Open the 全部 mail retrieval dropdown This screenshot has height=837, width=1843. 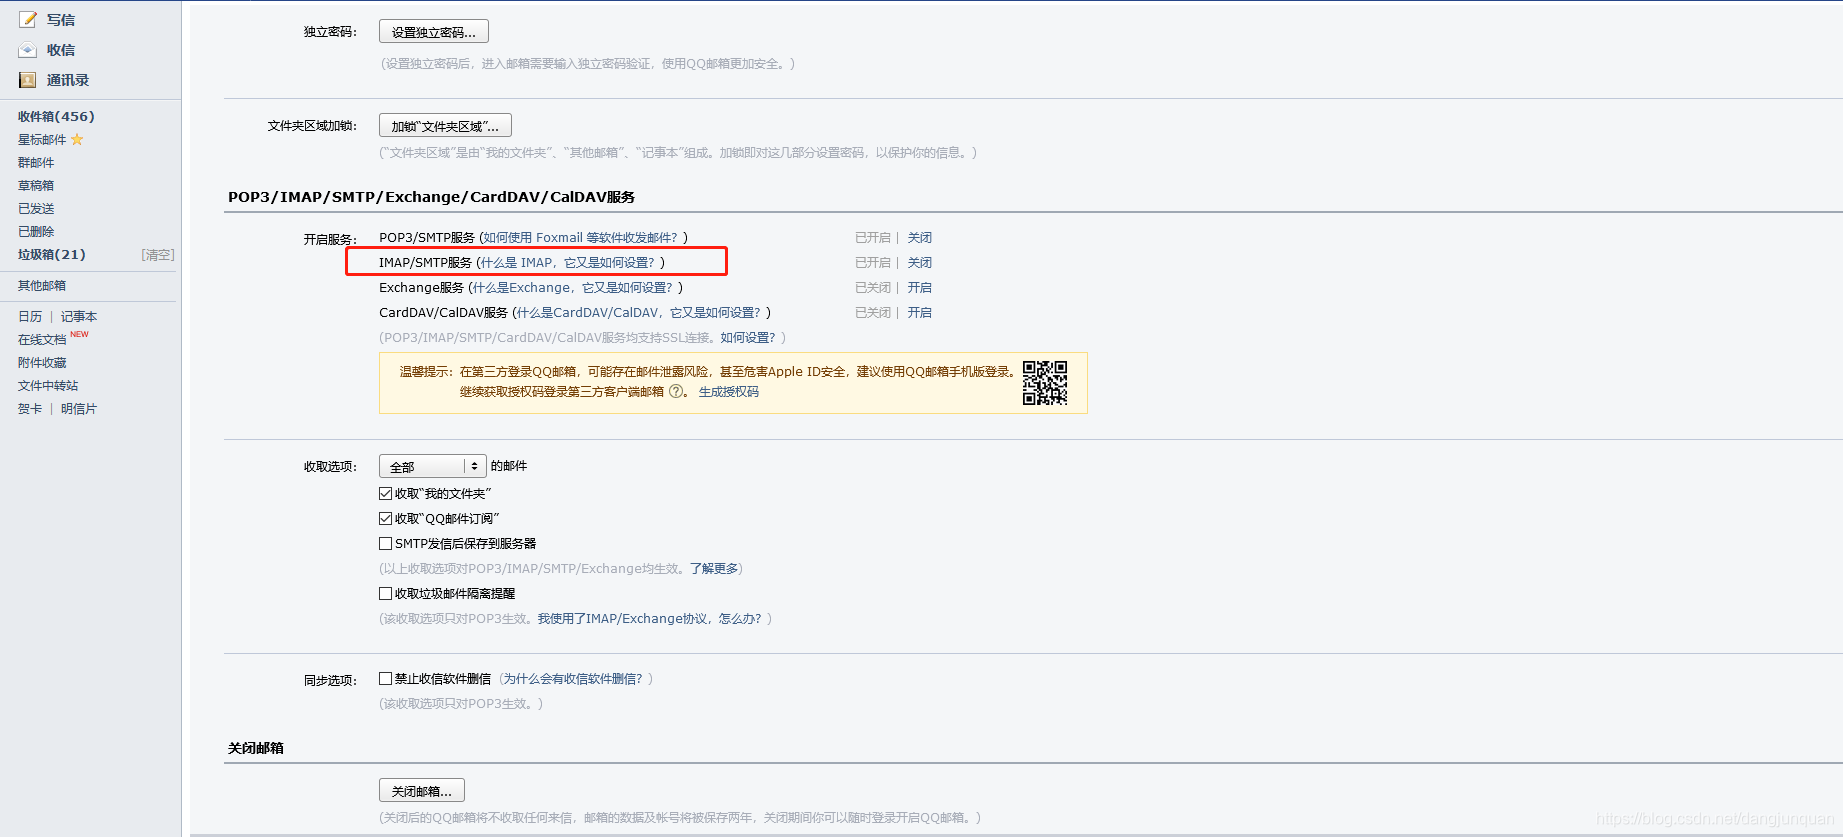click(x=432, y=467)
